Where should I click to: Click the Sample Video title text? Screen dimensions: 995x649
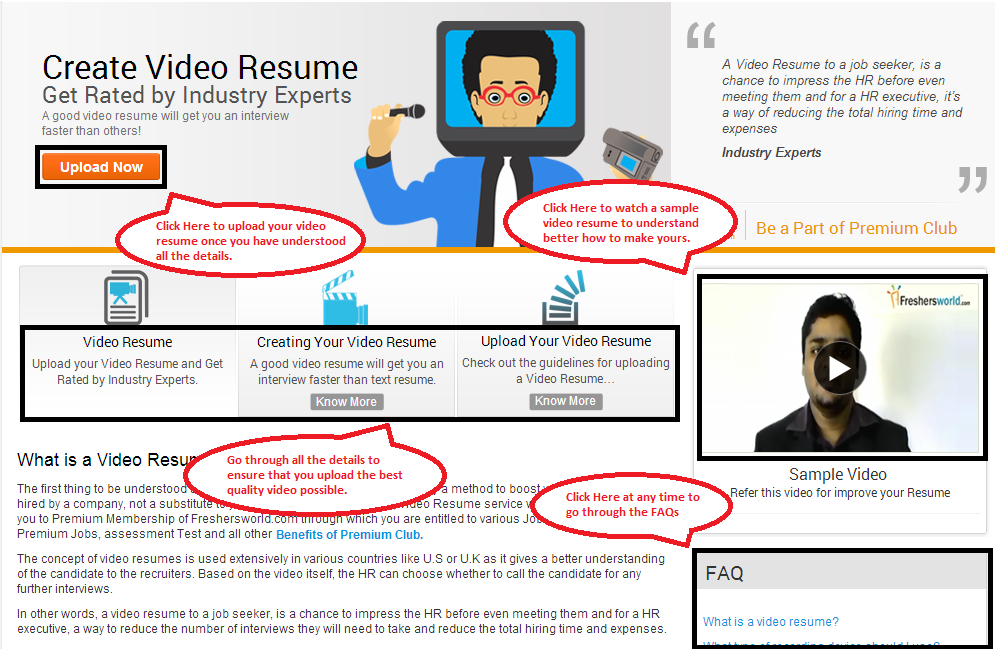[x=838, y=474]
